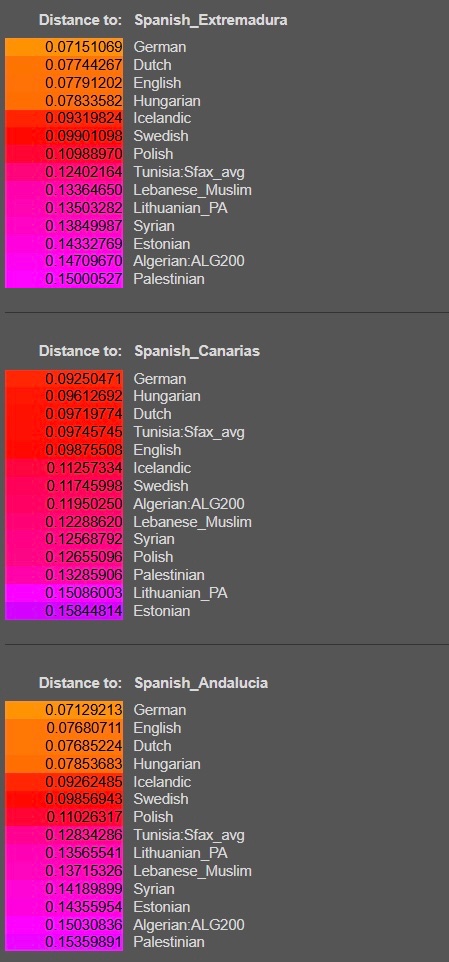The height and width of the screenshot is (962, 449).
Task: Click Syrian label in Extremadura list
Action: [x=154, y=226]
